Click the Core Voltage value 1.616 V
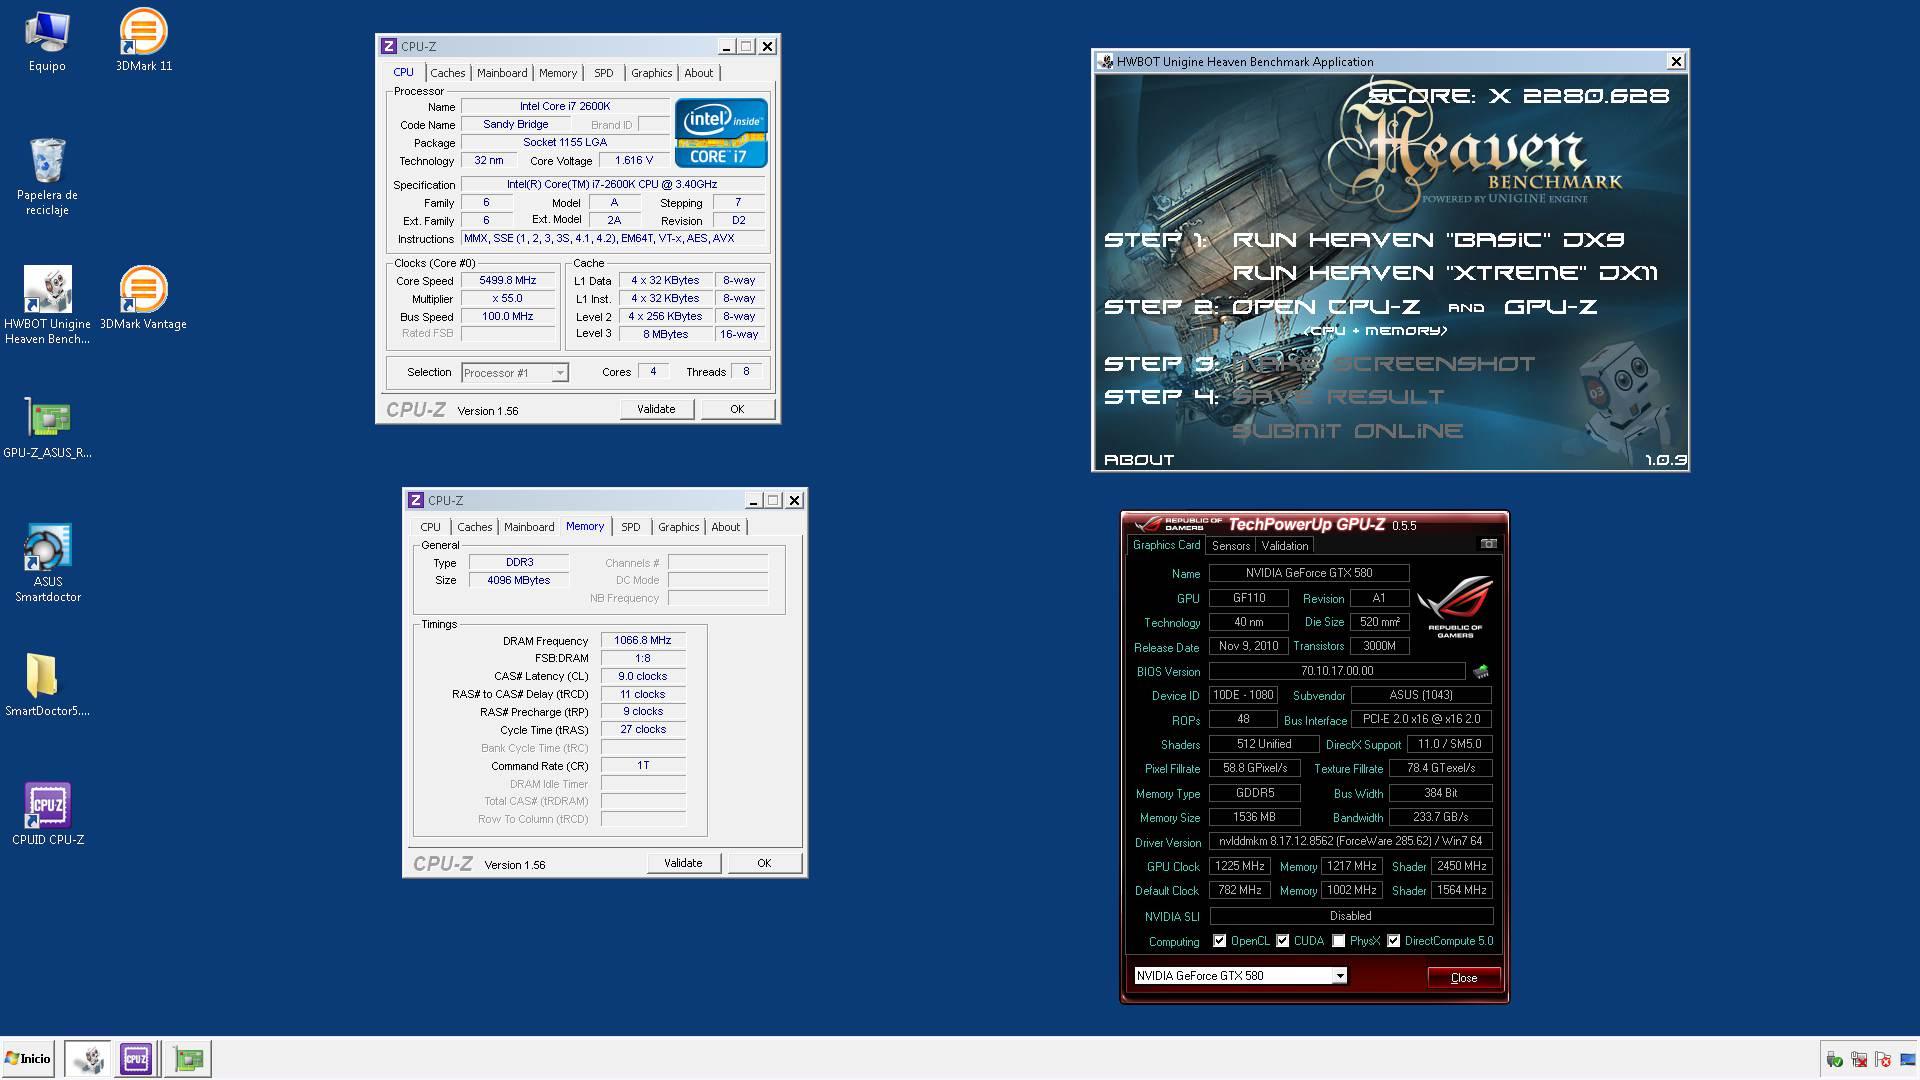This screenshot has width=1920, height=1080. point(634,160)
